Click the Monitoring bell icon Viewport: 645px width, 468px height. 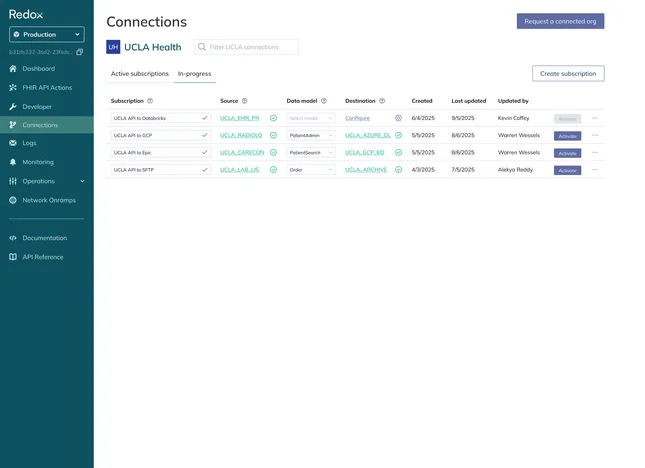tap(13, 162)
